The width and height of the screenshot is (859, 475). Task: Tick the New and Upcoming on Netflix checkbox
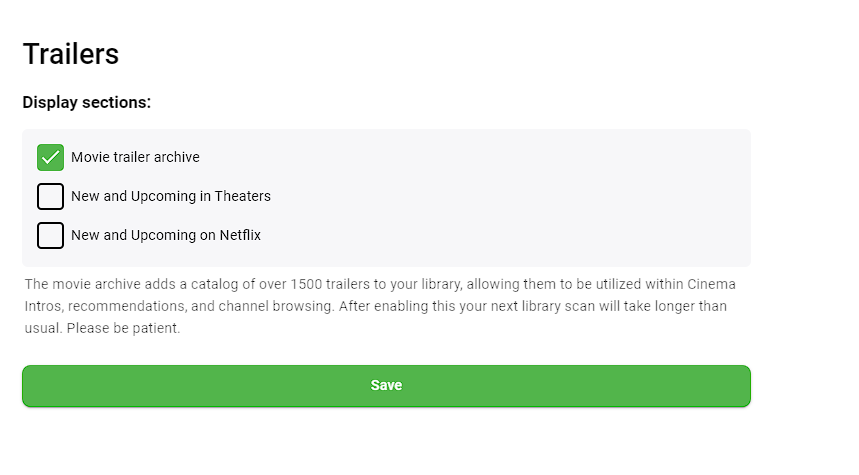50,235
